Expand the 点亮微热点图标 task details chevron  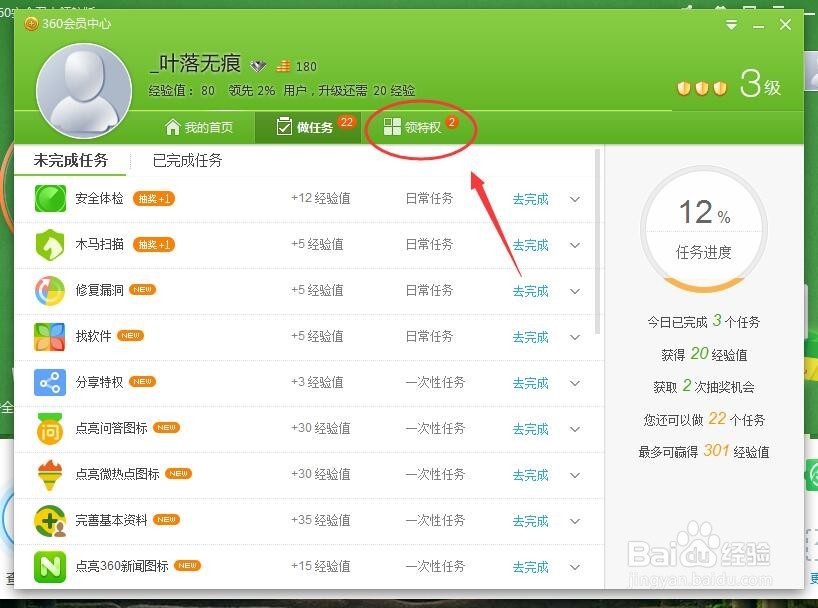pos(575,475)
